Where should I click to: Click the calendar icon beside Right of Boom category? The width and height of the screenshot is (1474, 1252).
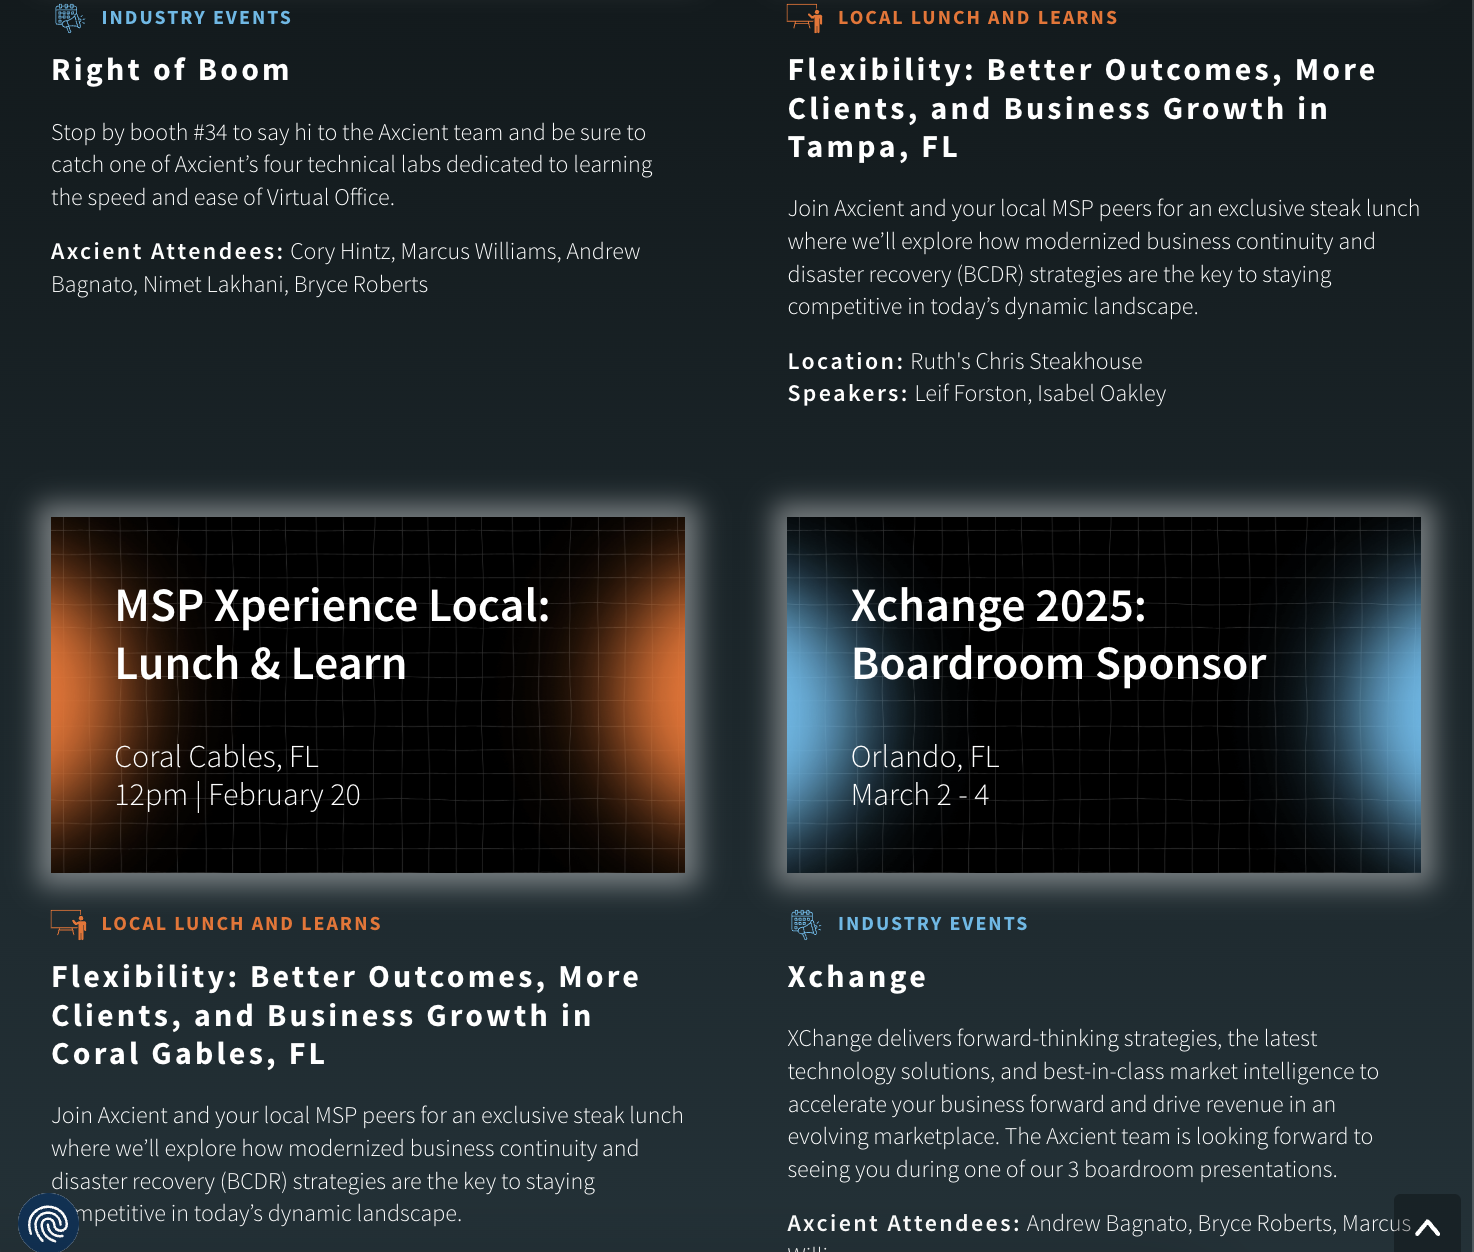click(70, 18)
